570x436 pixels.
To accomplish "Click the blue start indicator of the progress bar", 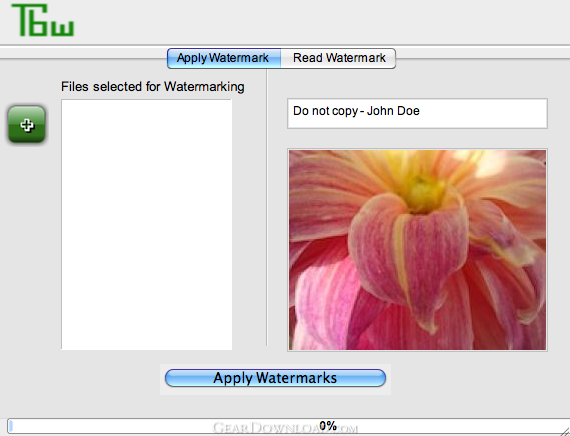I will click(11, 426).
